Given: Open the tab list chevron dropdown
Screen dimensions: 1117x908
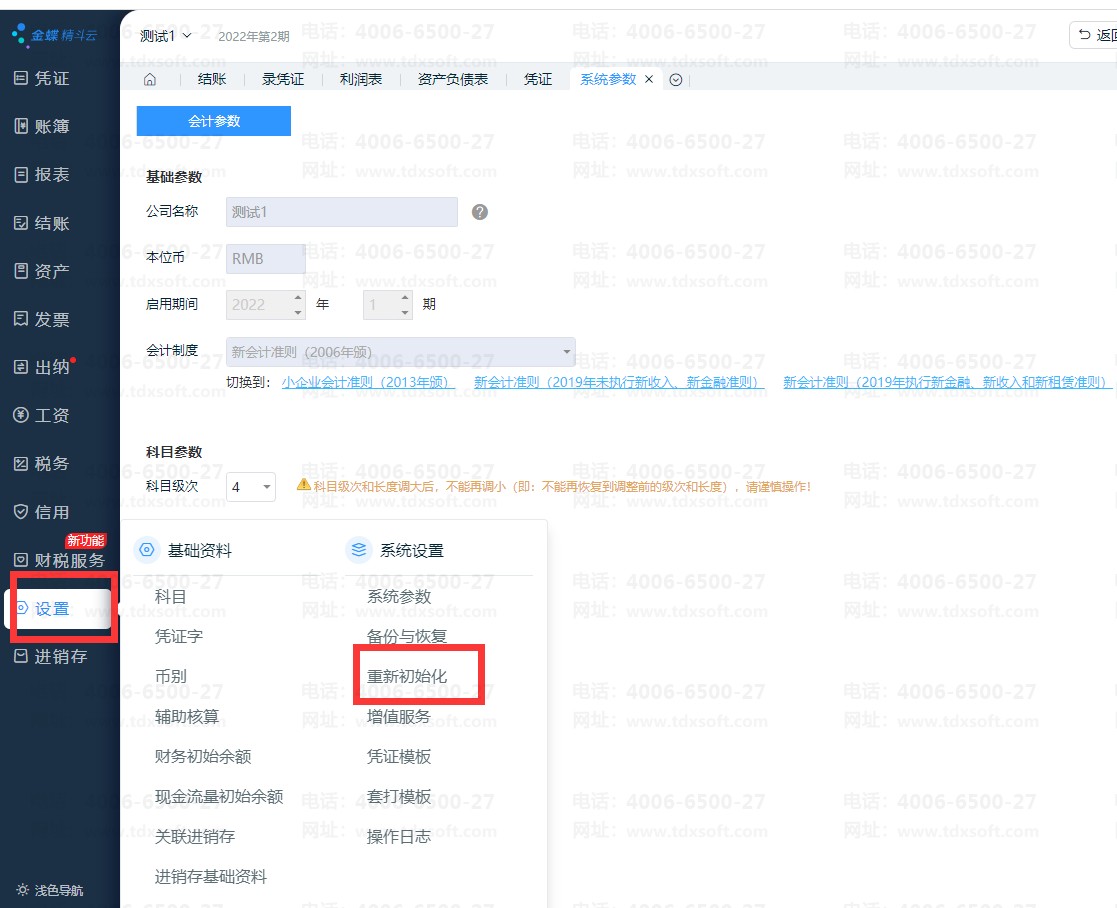Looking at the screenshot, I should pyautogui.click(x=676, y=80).
